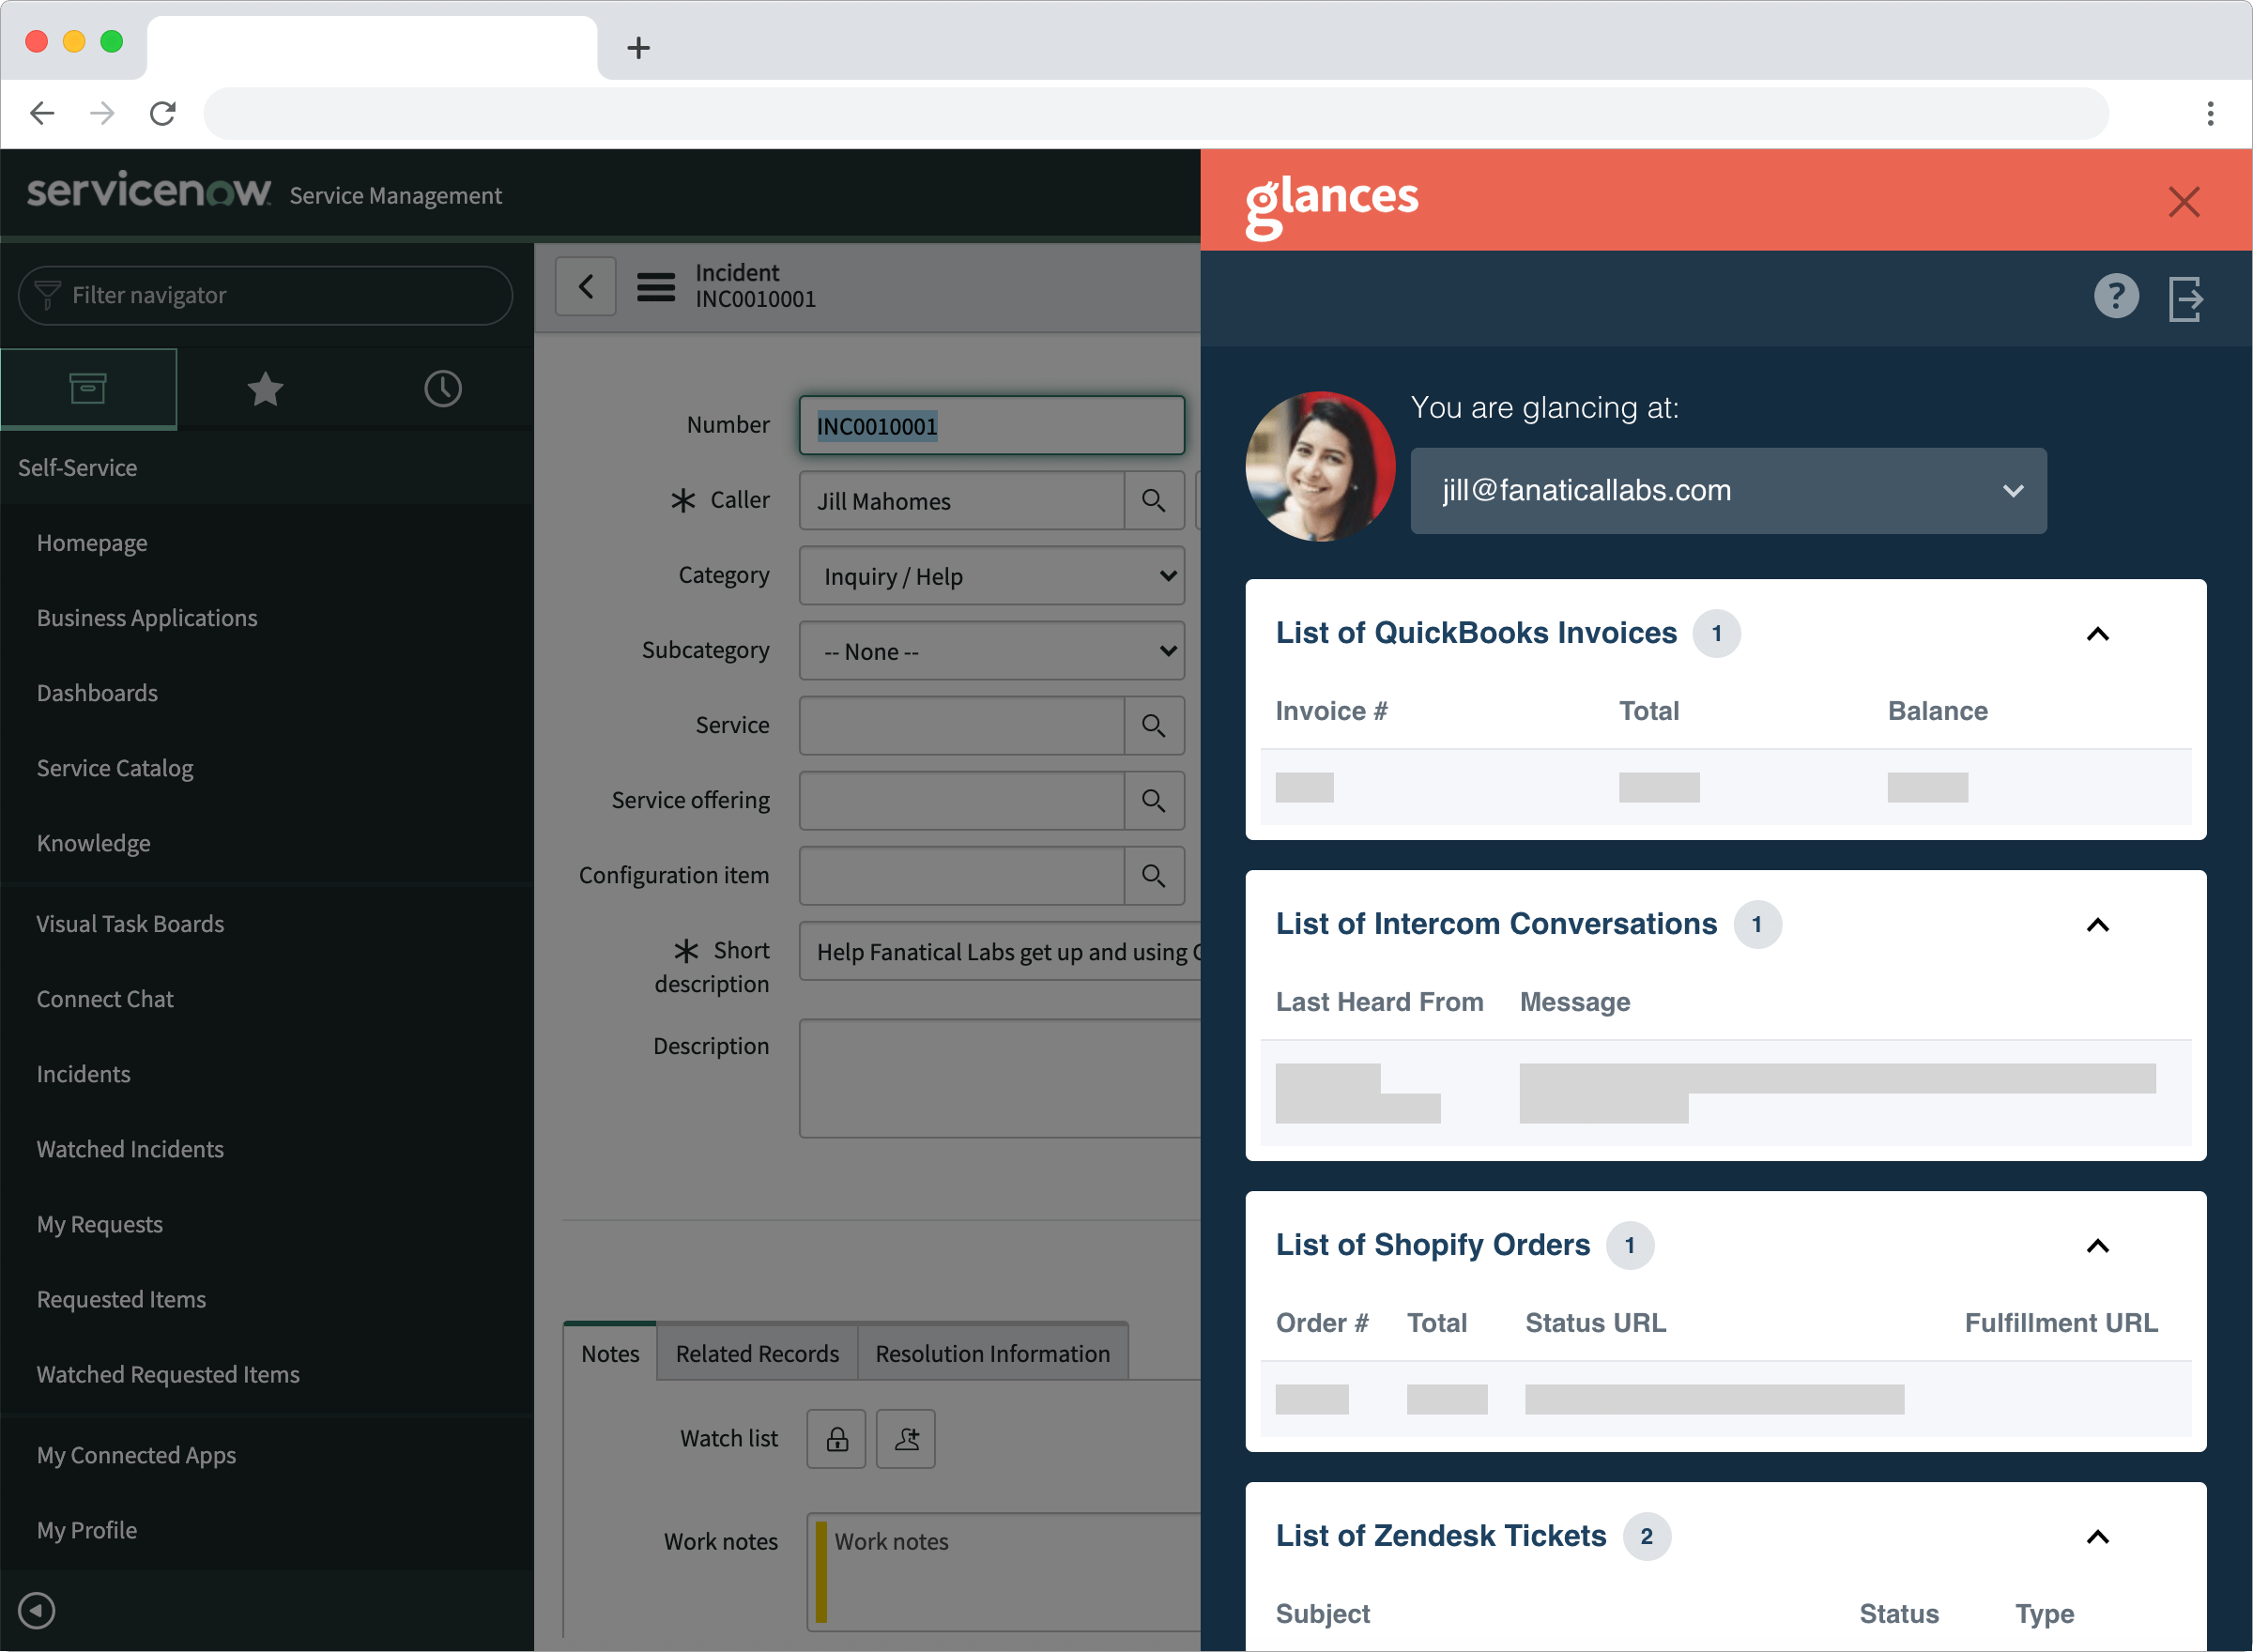Select the All Applications icon in sidebar
2253x1652 pixels.
pyautogui.click(x=89, y=388)
